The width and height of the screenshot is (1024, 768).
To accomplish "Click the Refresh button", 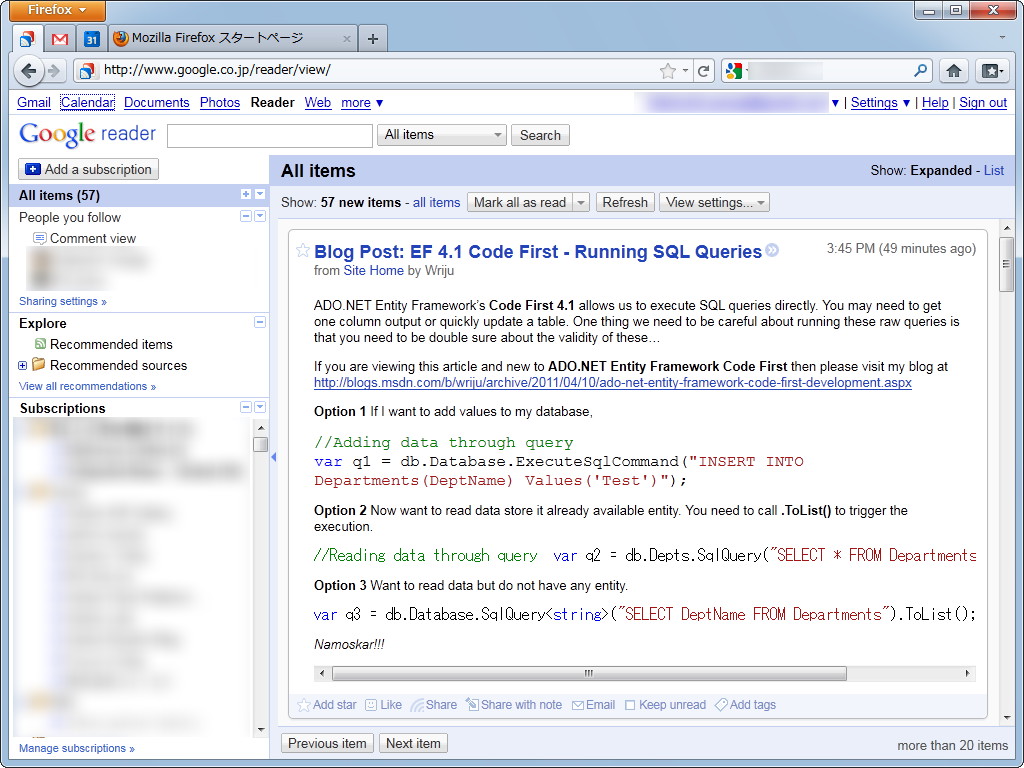I will pyautogui.click(x=624, y=202).
